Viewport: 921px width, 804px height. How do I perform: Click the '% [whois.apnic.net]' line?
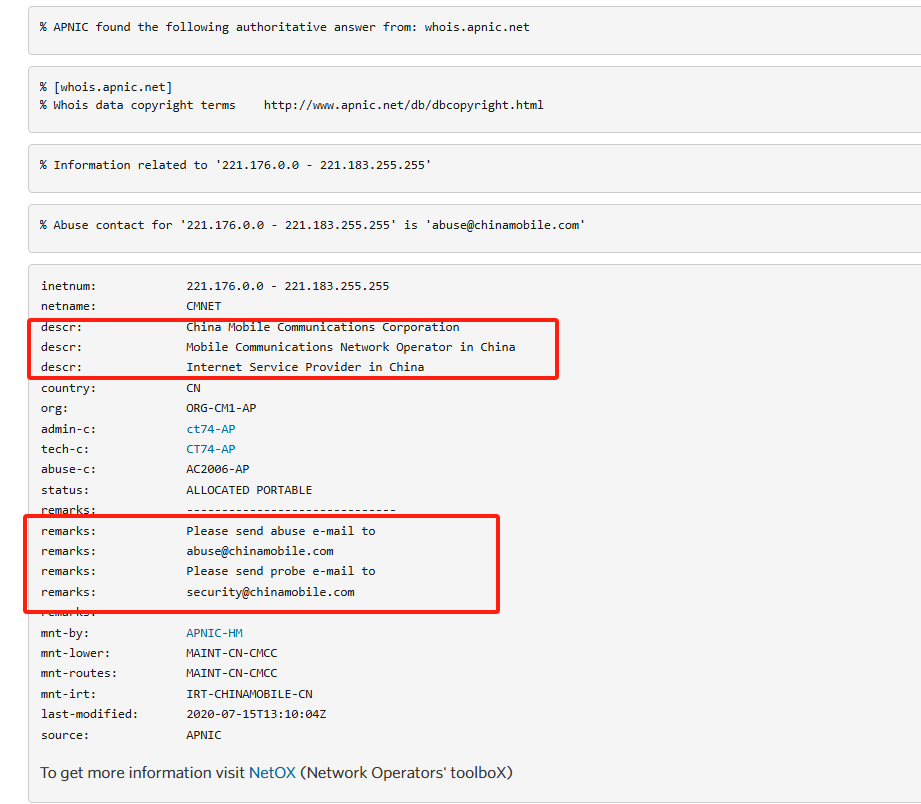pos(106,87)
